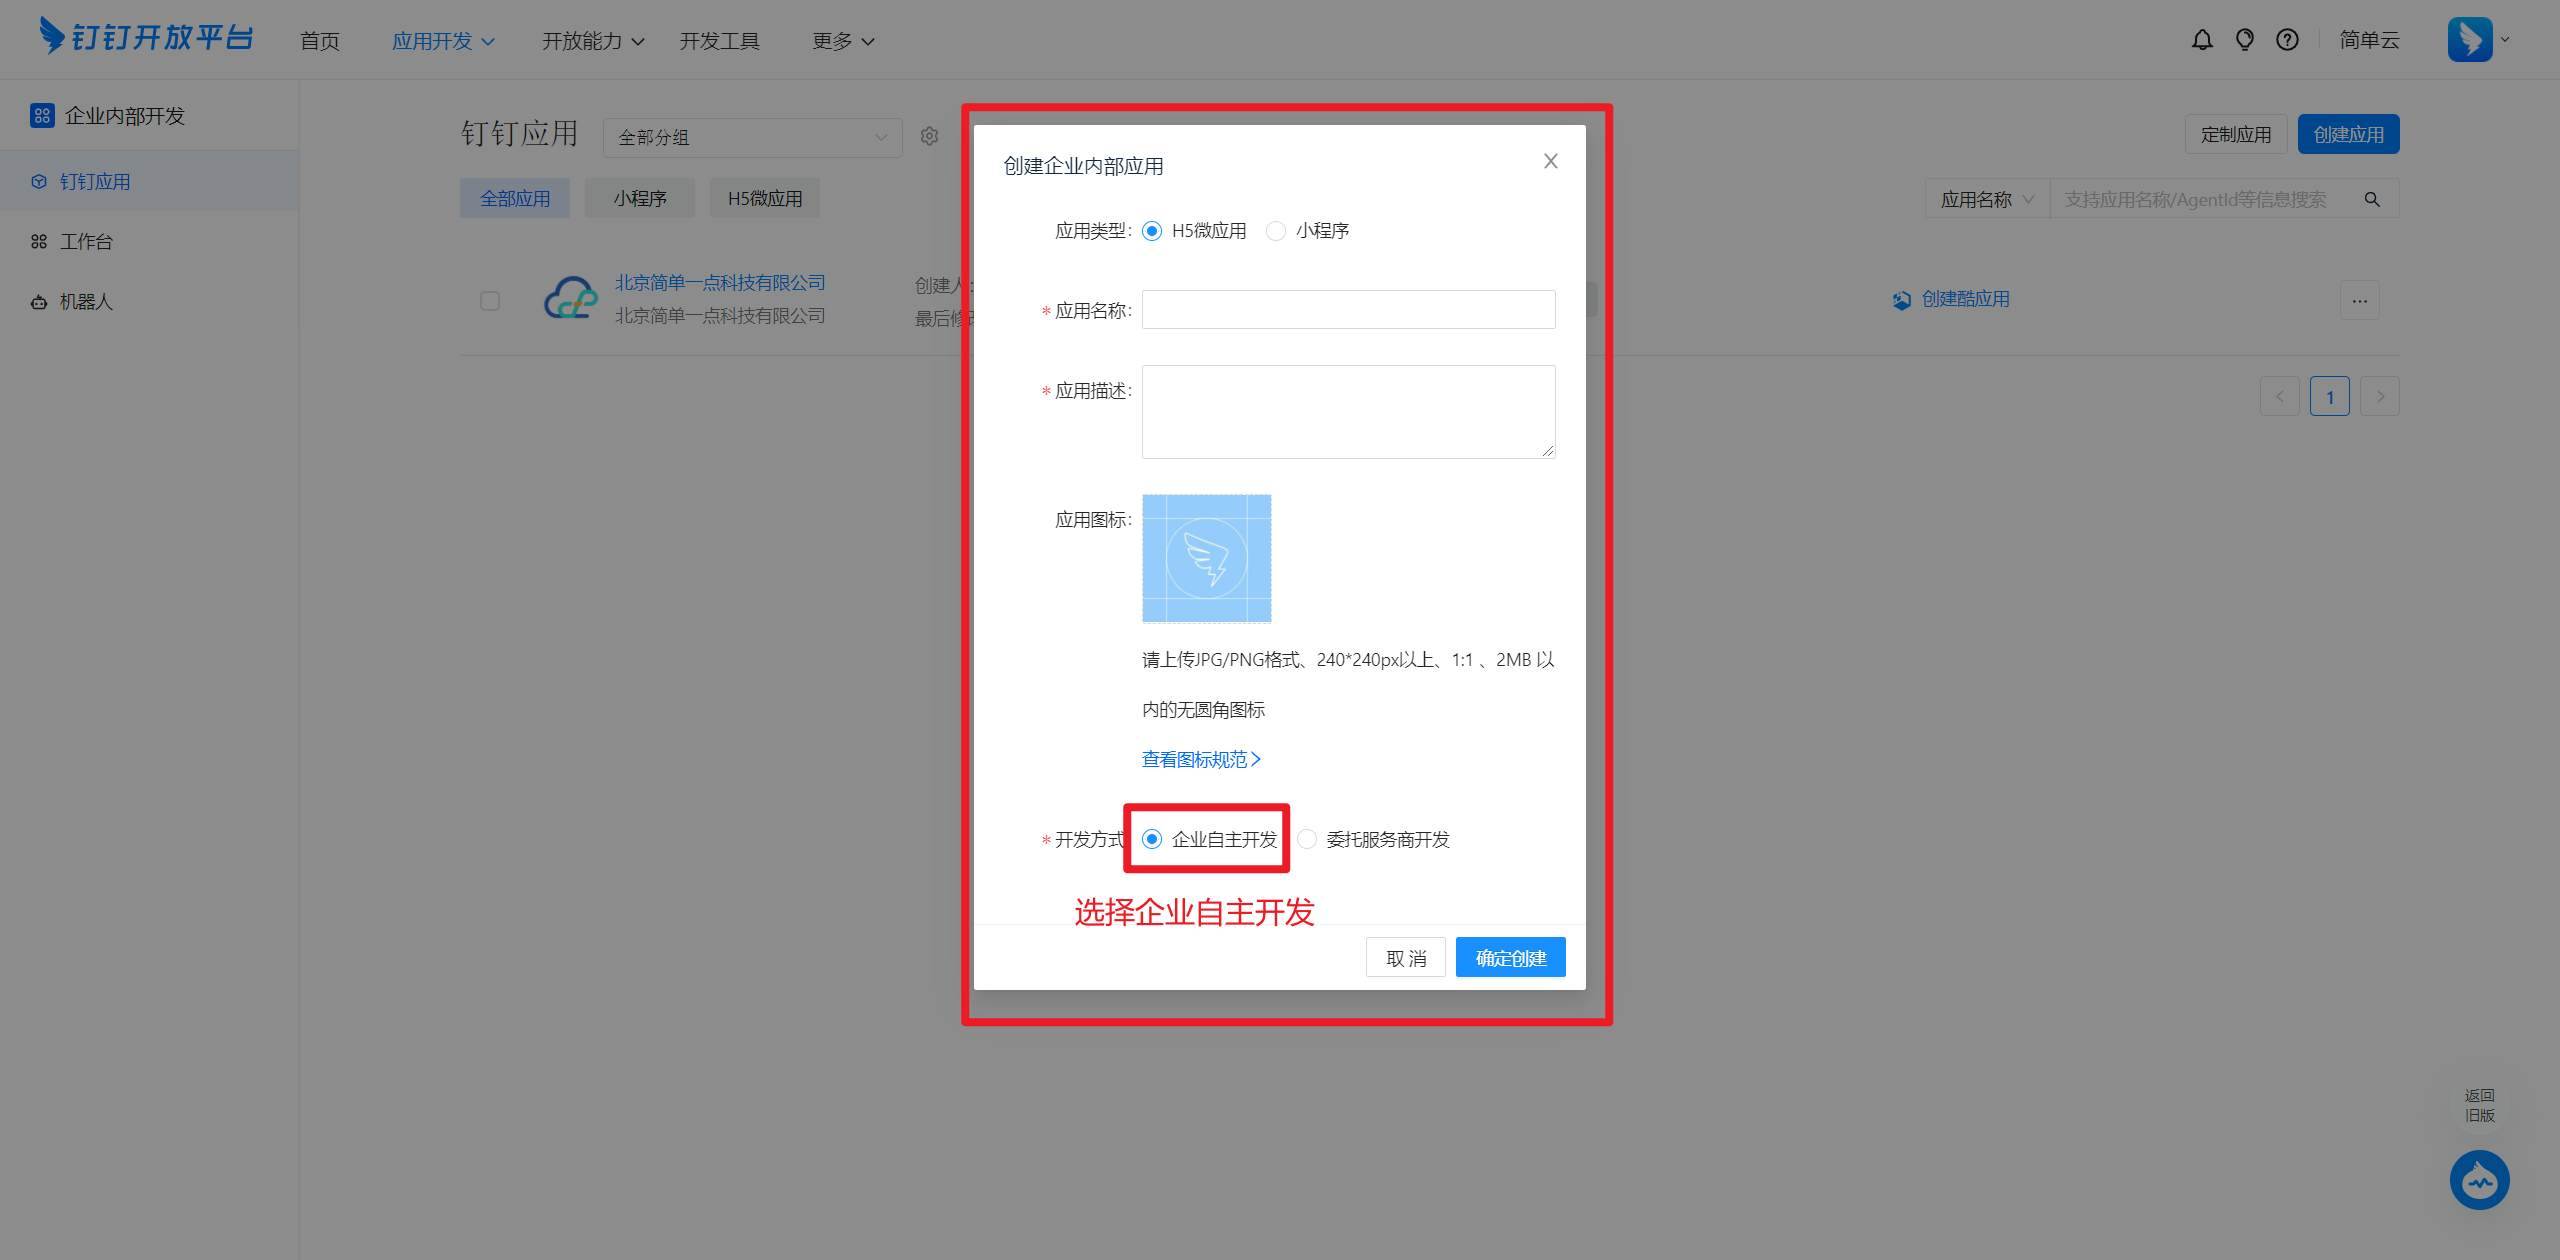2560x1260 pixels.
Task: Open the help question mark icon
Action: 2288,39
